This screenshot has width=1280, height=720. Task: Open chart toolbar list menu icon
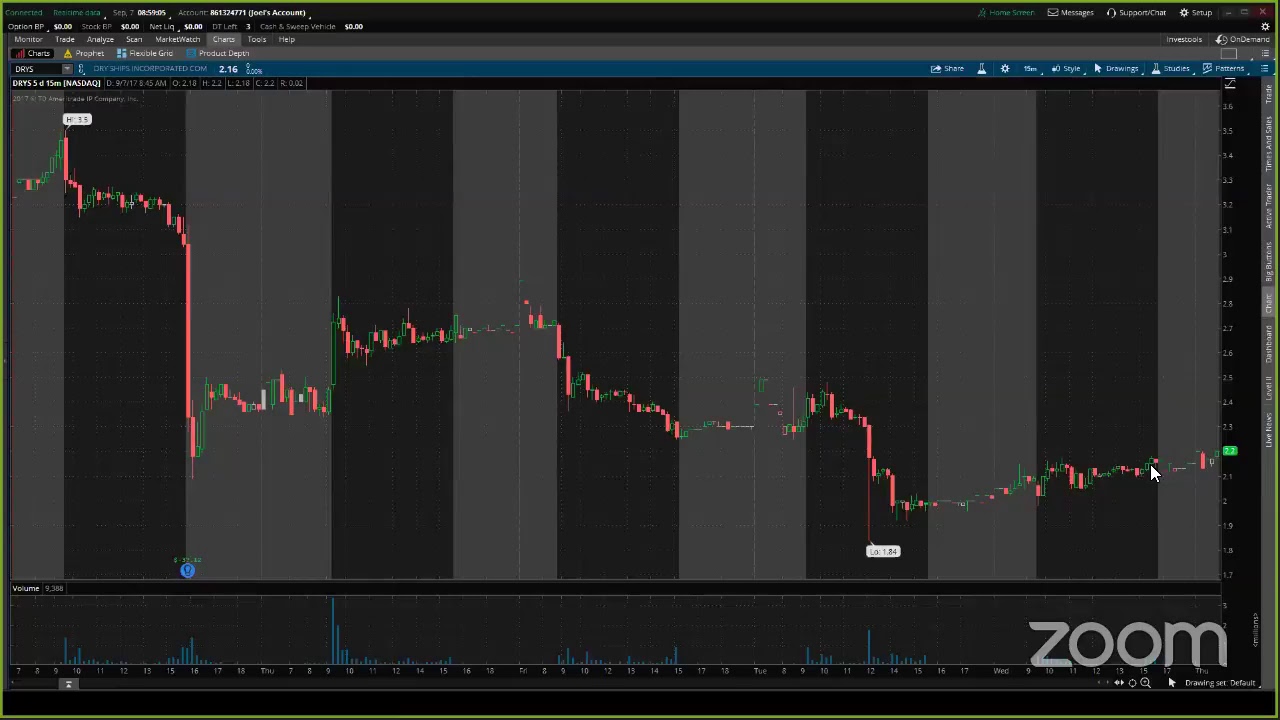(1265, 69)
